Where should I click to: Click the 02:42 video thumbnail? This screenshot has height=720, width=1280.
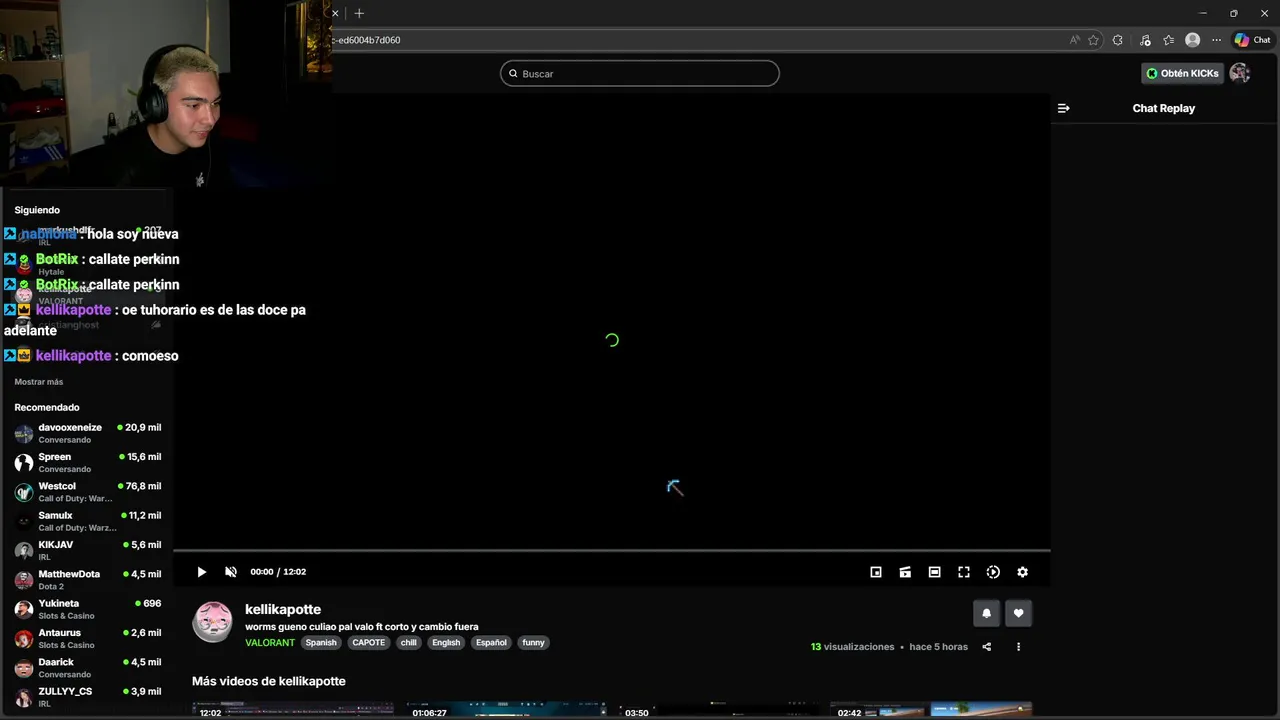(x=931, y=711)
